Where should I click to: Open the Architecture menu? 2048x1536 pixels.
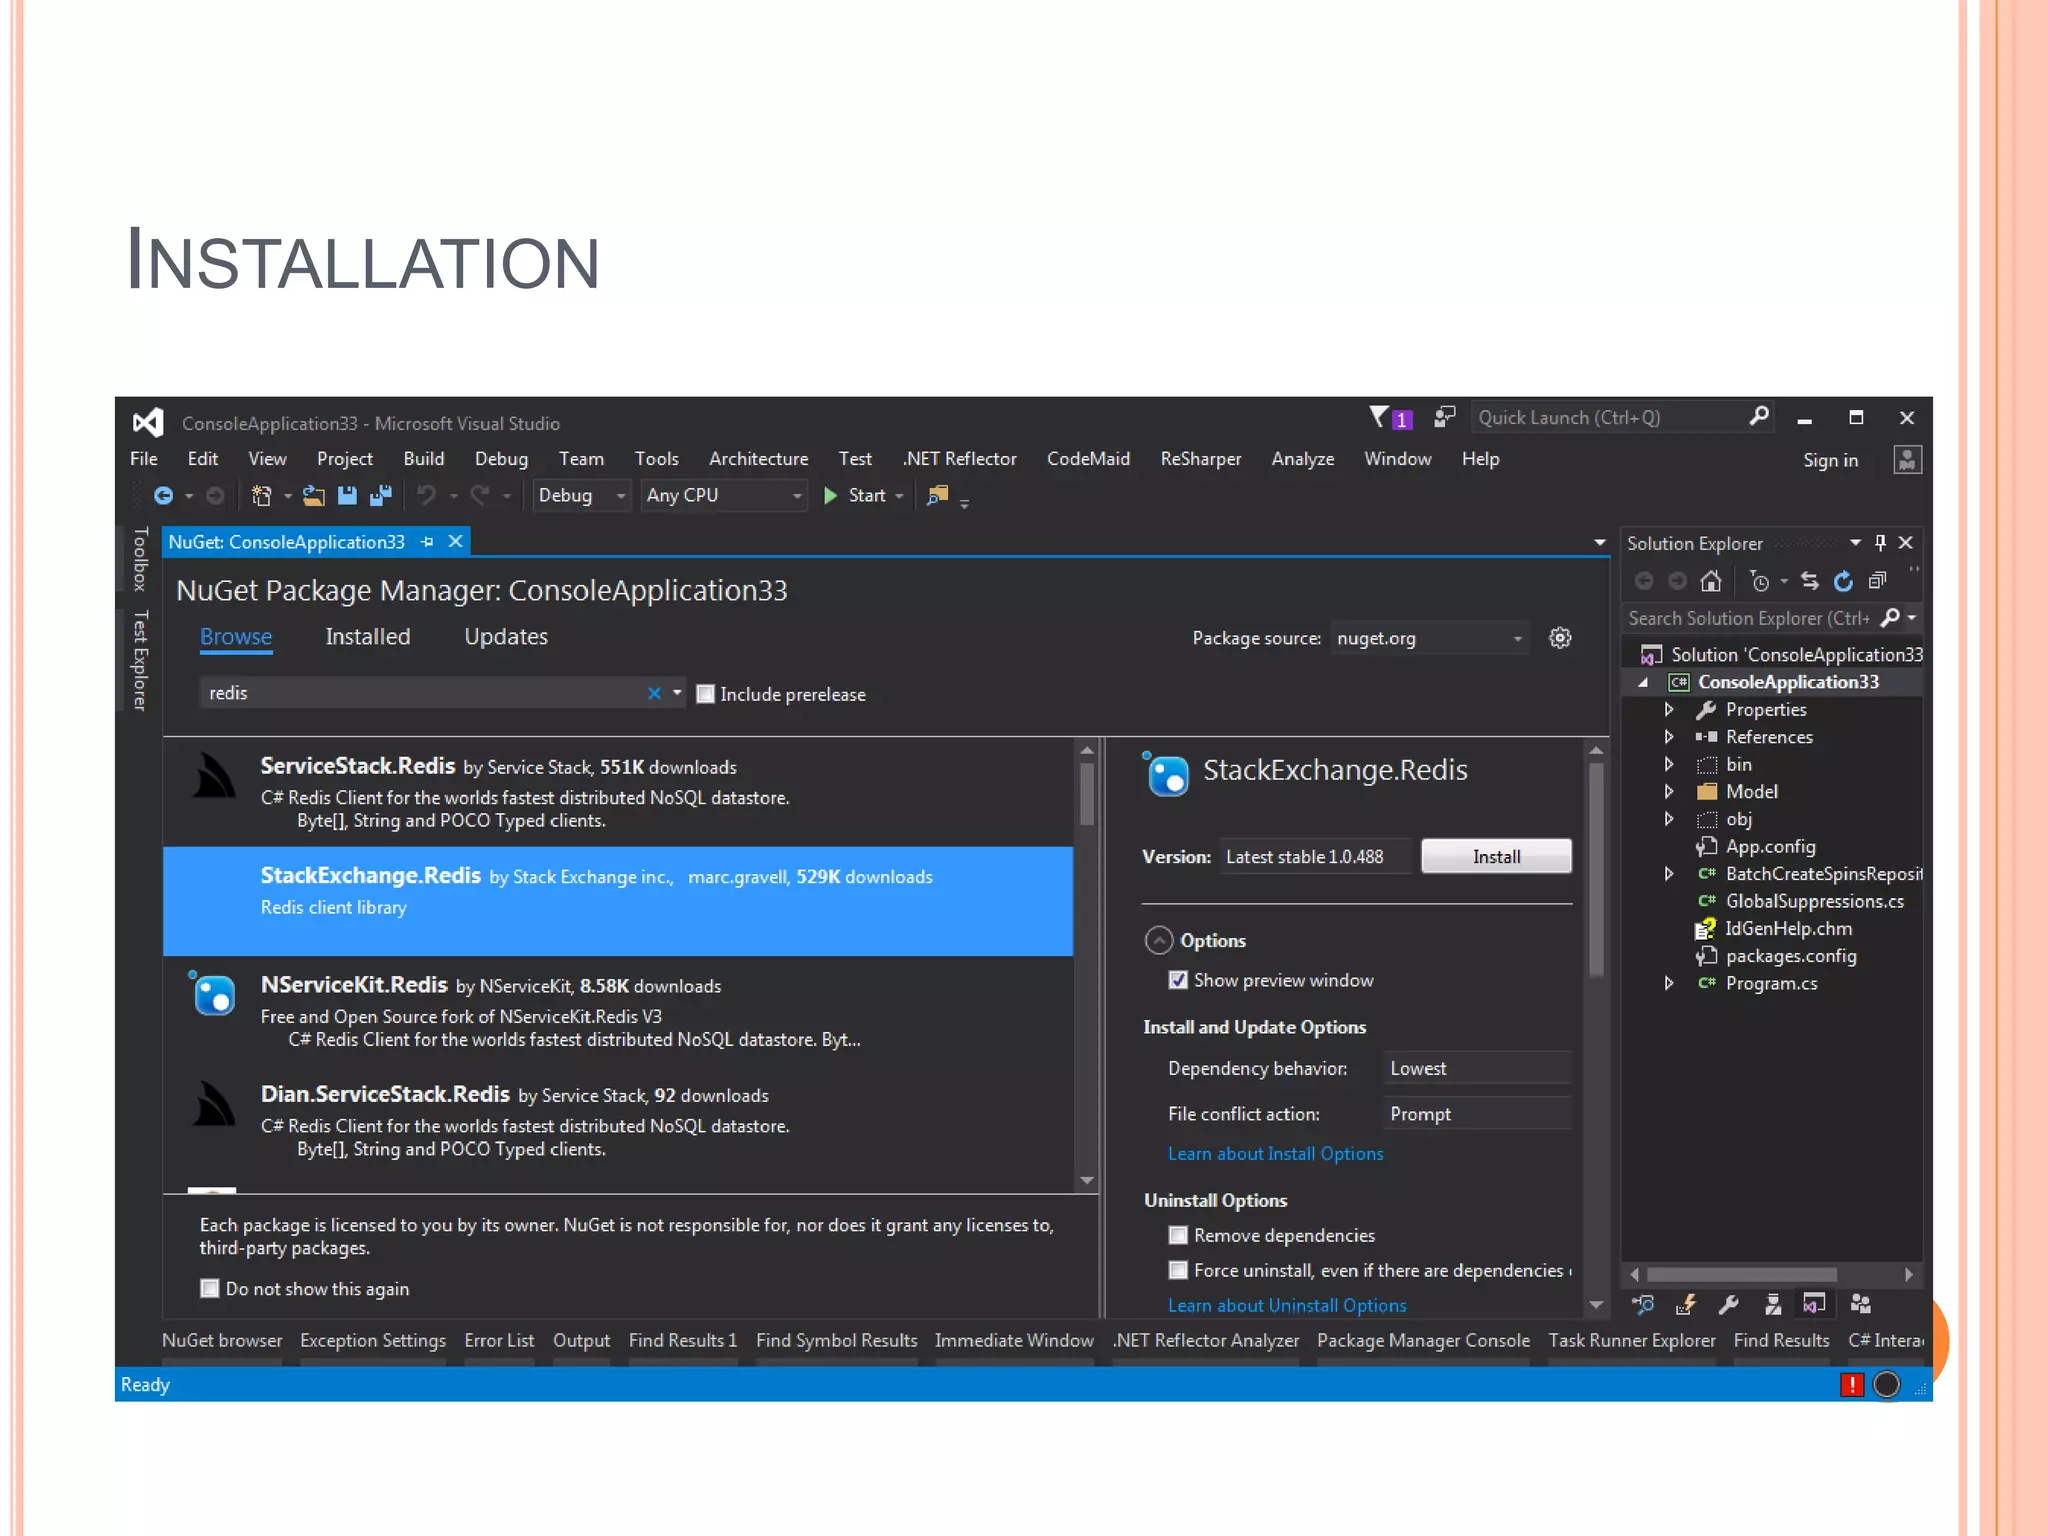(x=758, y=458)
